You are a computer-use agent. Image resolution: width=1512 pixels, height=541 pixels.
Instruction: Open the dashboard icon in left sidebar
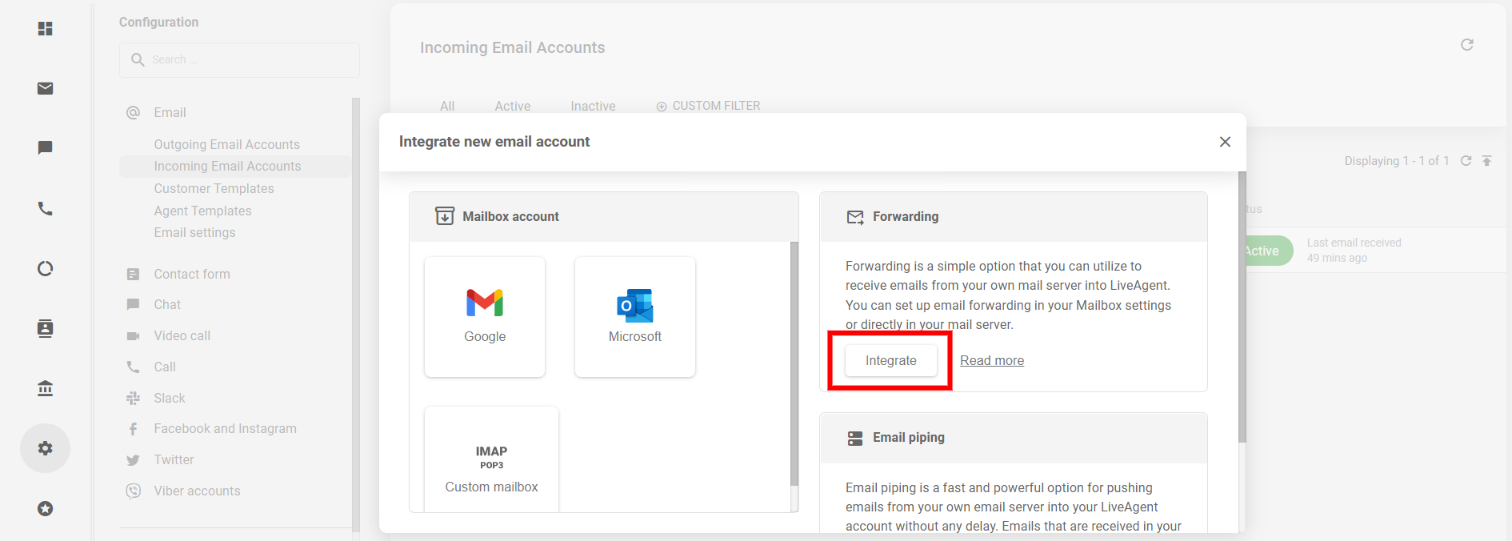45,28
